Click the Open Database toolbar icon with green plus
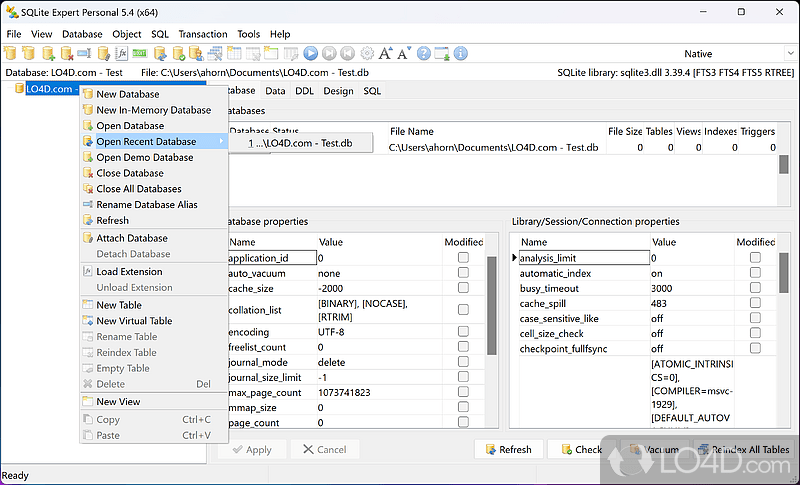 pos(48,53)
